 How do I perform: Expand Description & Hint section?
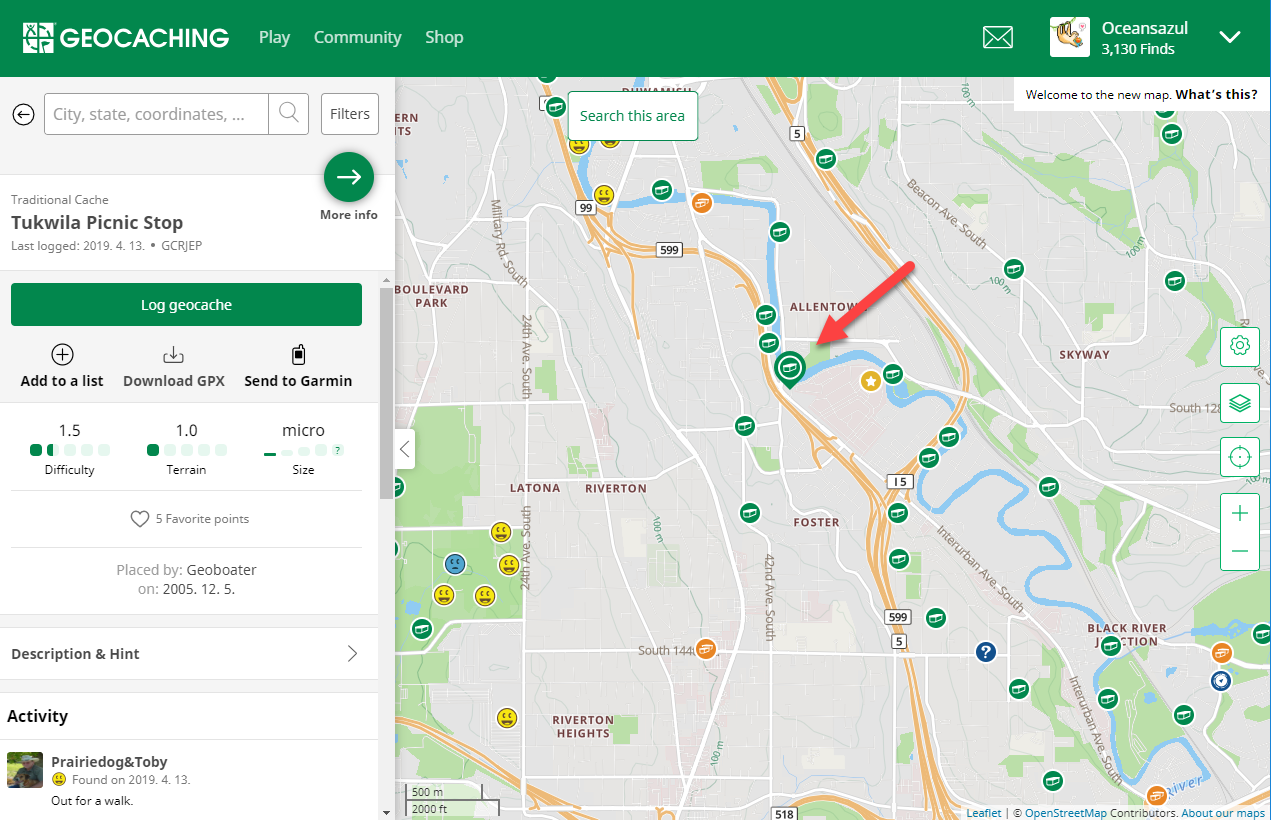189,654
